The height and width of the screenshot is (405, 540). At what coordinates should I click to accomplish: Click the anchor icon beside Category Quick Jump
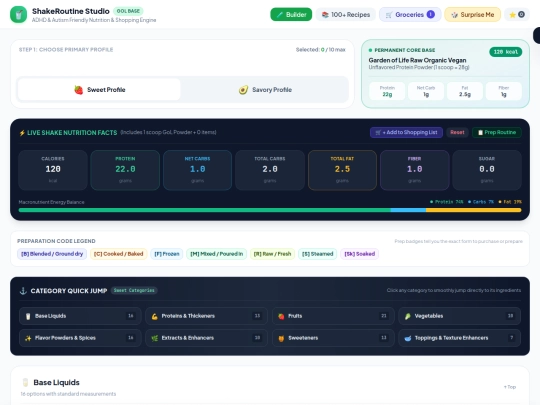[x=23, y=291]
